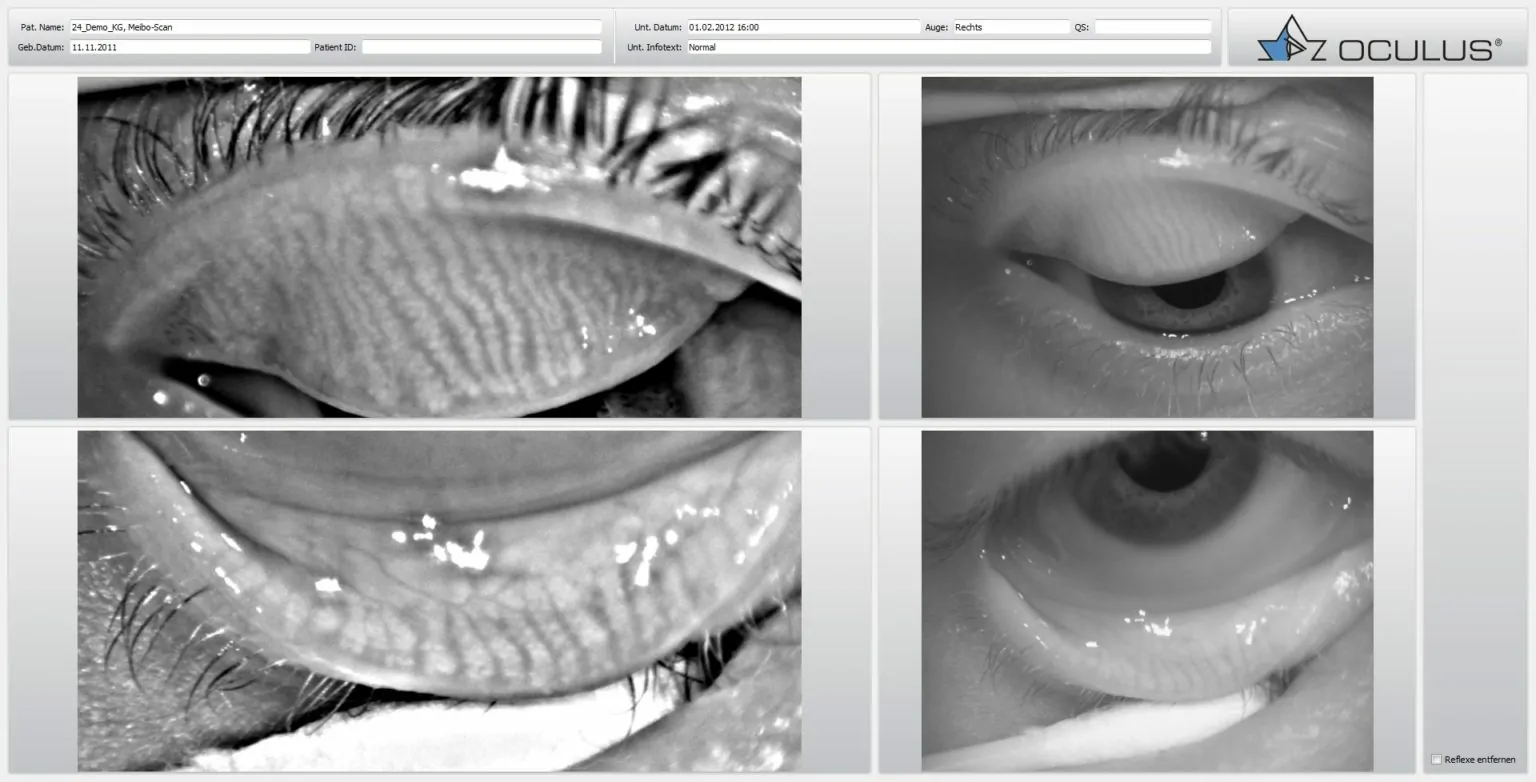Image resolution: width=1536 pixels, height=782 pixels.
Task: Focus the empty QS input field
Action: tap(1152, 27)
